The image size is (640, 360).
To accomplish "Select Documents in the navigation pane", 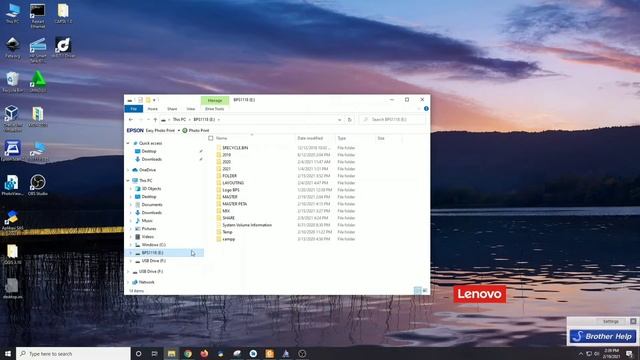I will (152, 204).
